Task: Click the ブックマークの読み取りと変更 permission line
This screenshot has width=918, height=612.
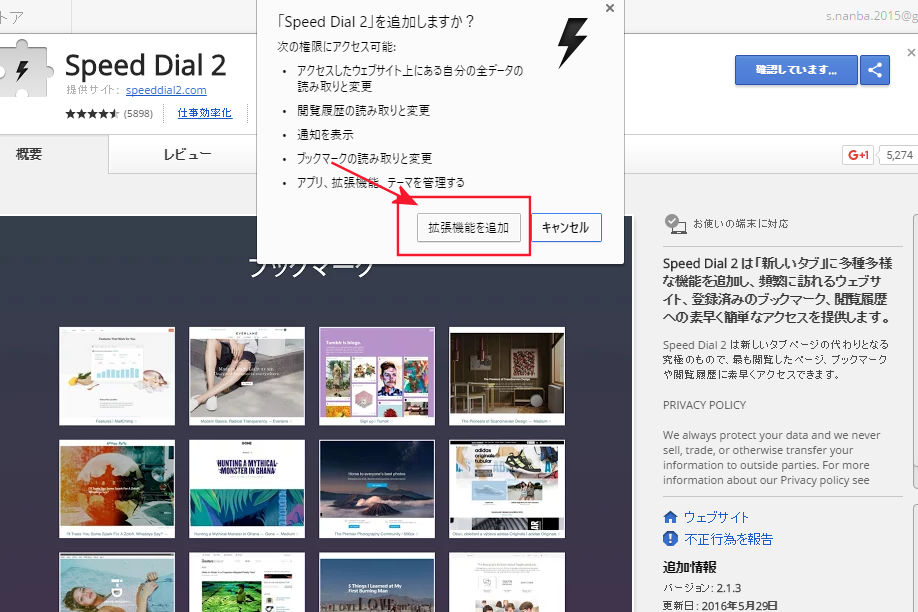Action: (364, 159)
